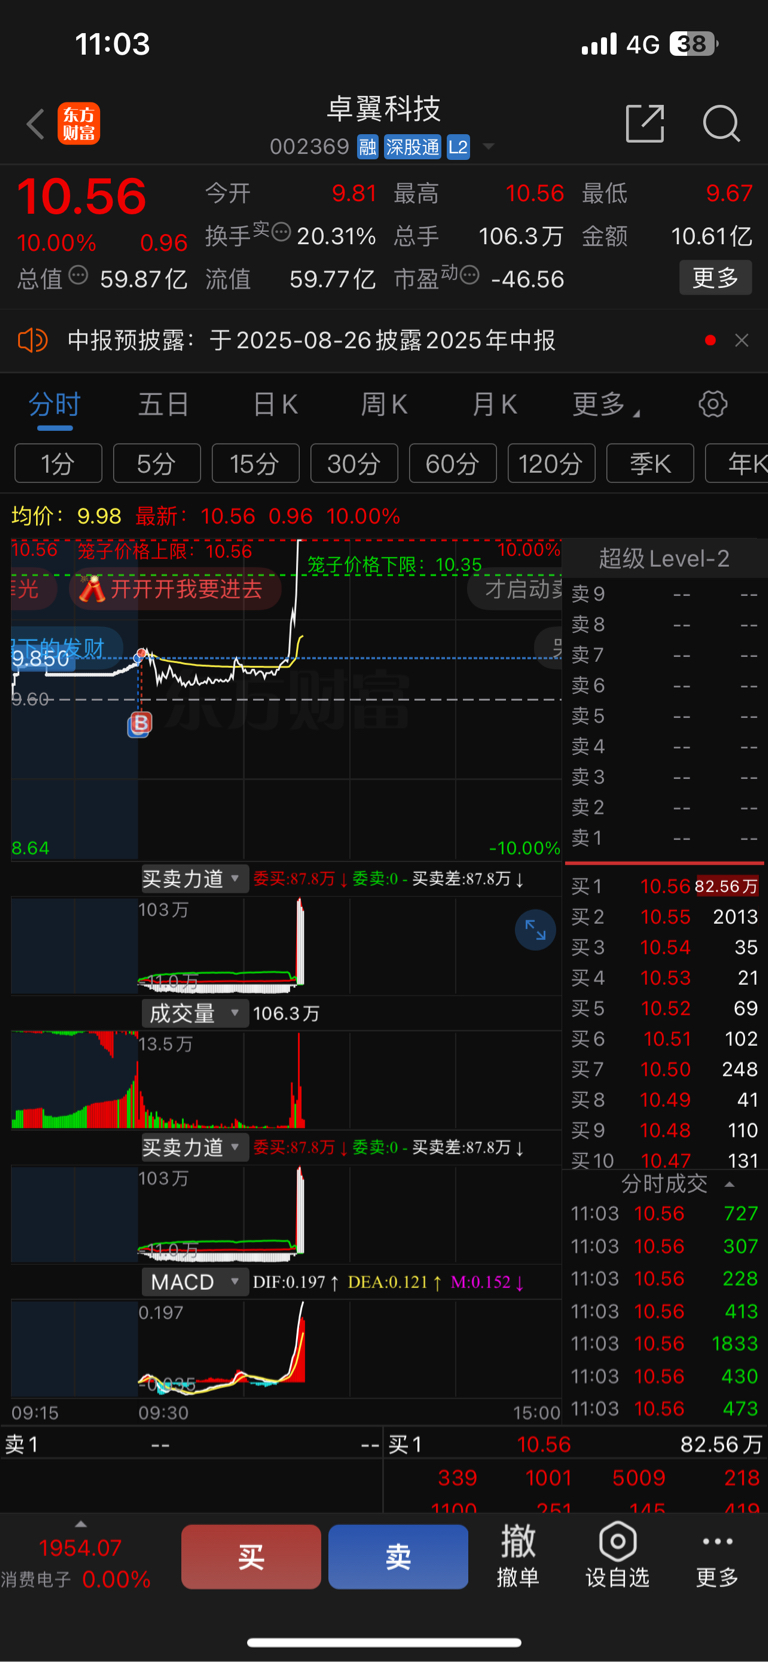Collapse the 分时成交 section arrow

click(730, 1184)
